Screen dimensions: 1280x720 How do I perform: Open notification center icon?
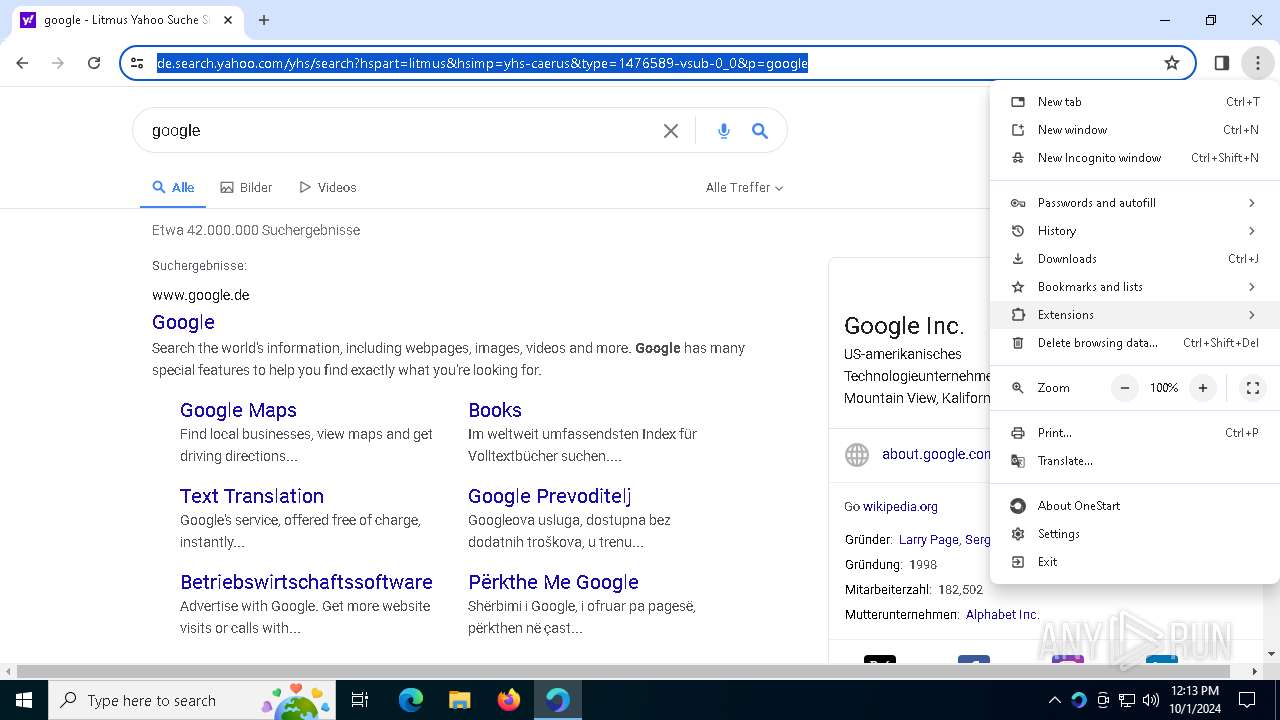(1247, 700)
